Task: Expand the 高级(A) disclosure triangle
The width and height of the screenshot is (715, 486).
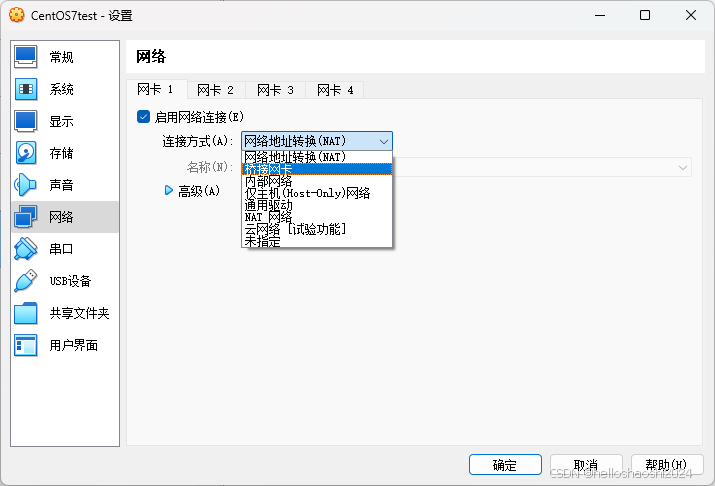Action: (x=169, y=191)
